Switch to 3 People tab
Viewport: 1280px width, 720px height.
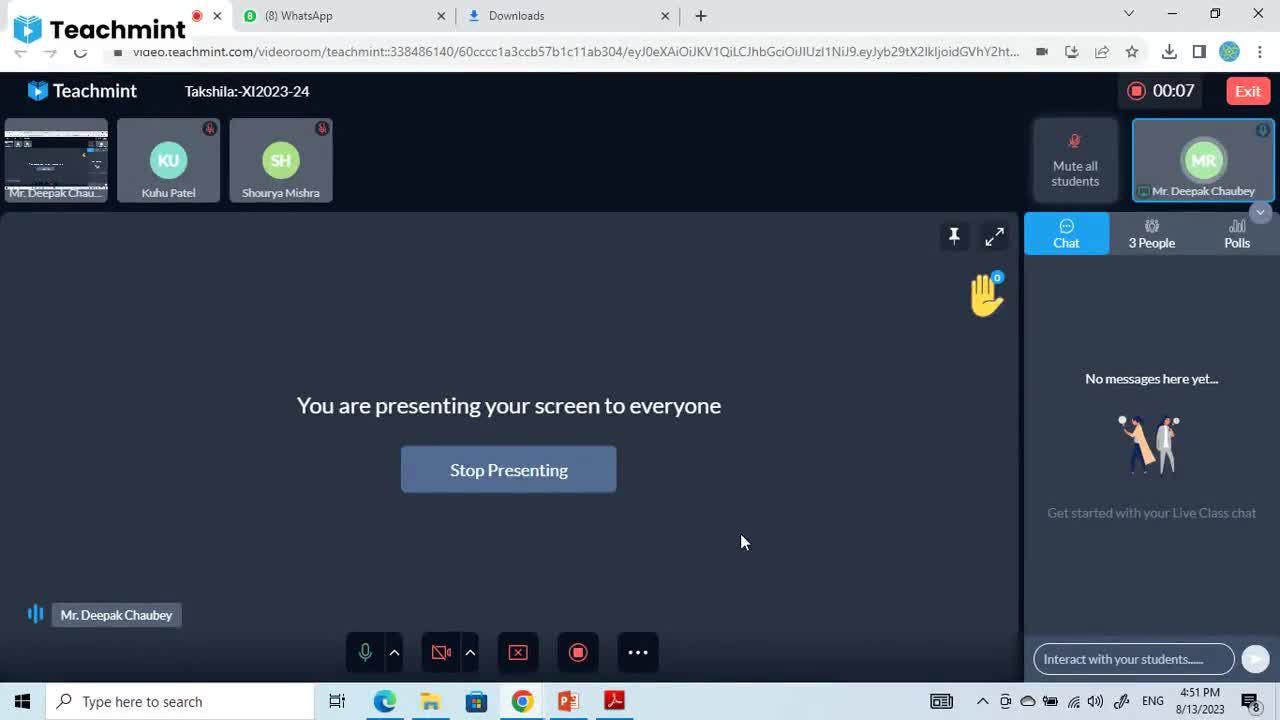(1152, 234)
